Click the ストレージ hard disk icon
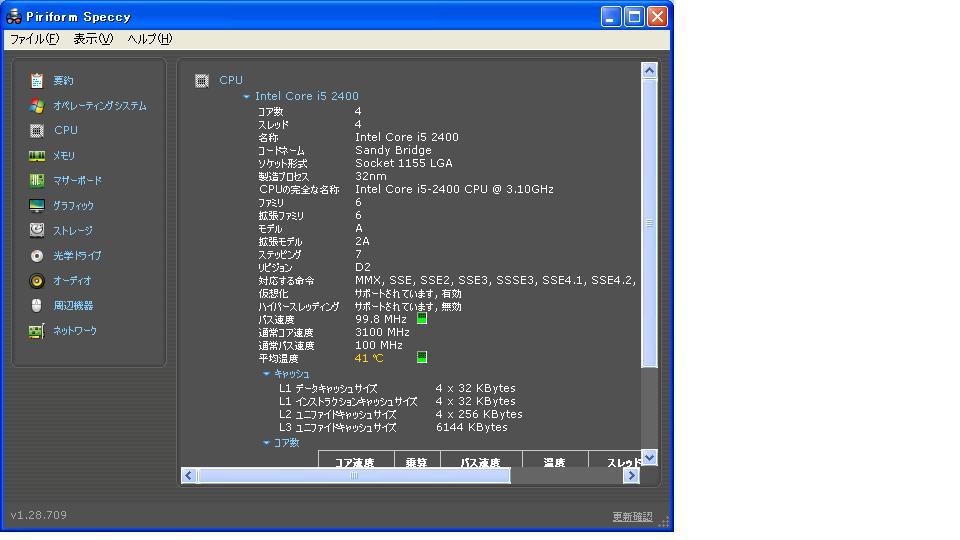The height and width of the screenshot is (540, 960). (x=37, y=230)
